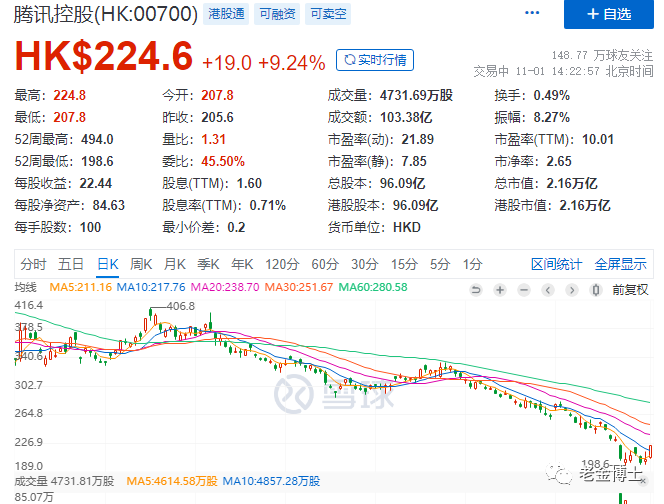The height and width of the screenshot is (504, 664).
Task: Click the 均线 moving average label
Action: [x=25, y=287]
